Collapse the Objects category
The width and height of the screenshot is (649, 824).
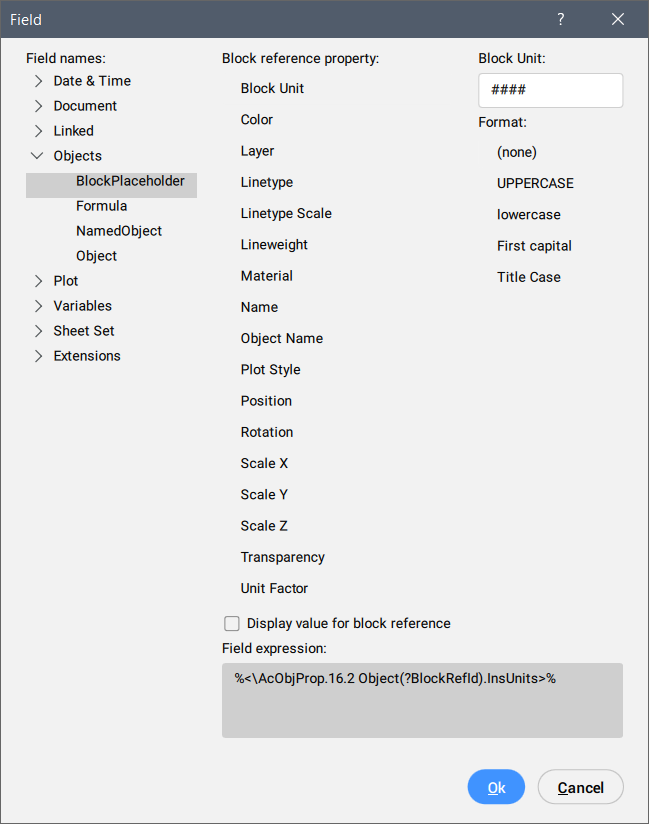tap(38, 156)
